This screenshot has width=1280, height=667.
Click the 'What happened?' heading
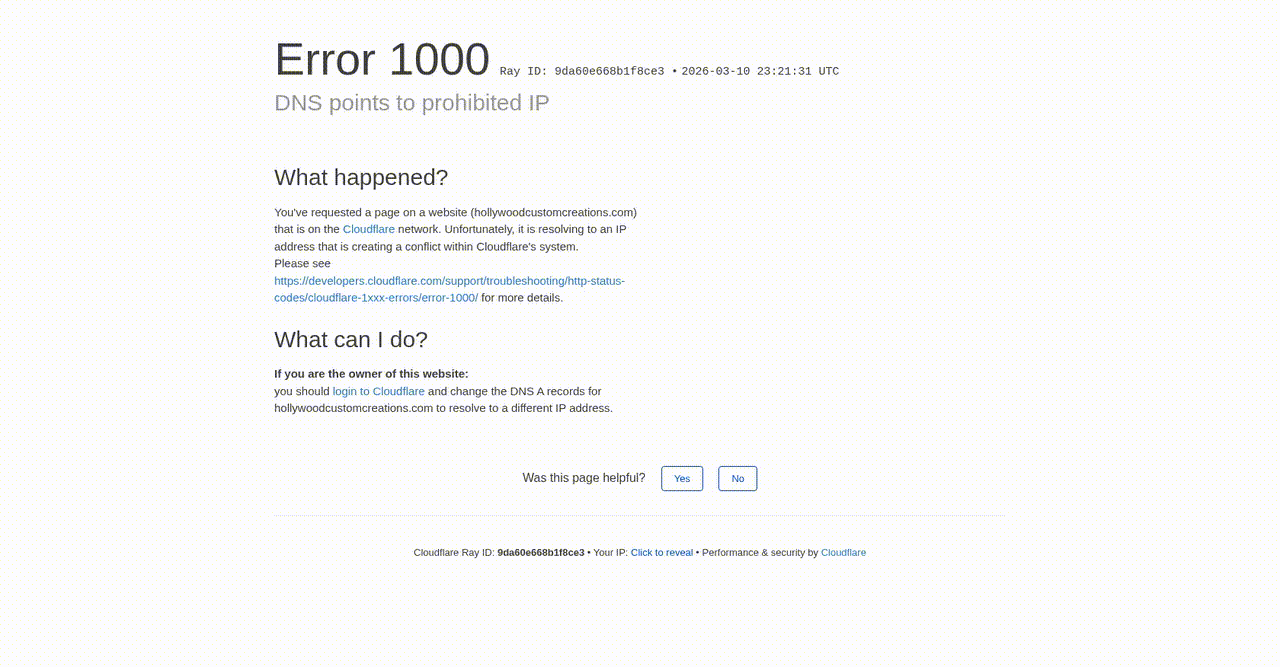tap(361, 178)
